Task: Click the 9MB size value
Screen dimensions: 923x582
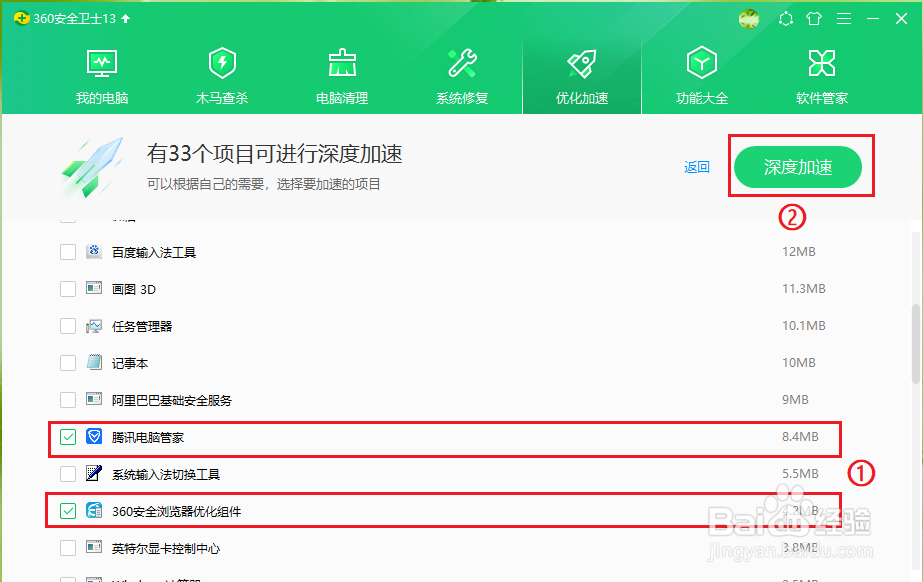Action: 795,400
